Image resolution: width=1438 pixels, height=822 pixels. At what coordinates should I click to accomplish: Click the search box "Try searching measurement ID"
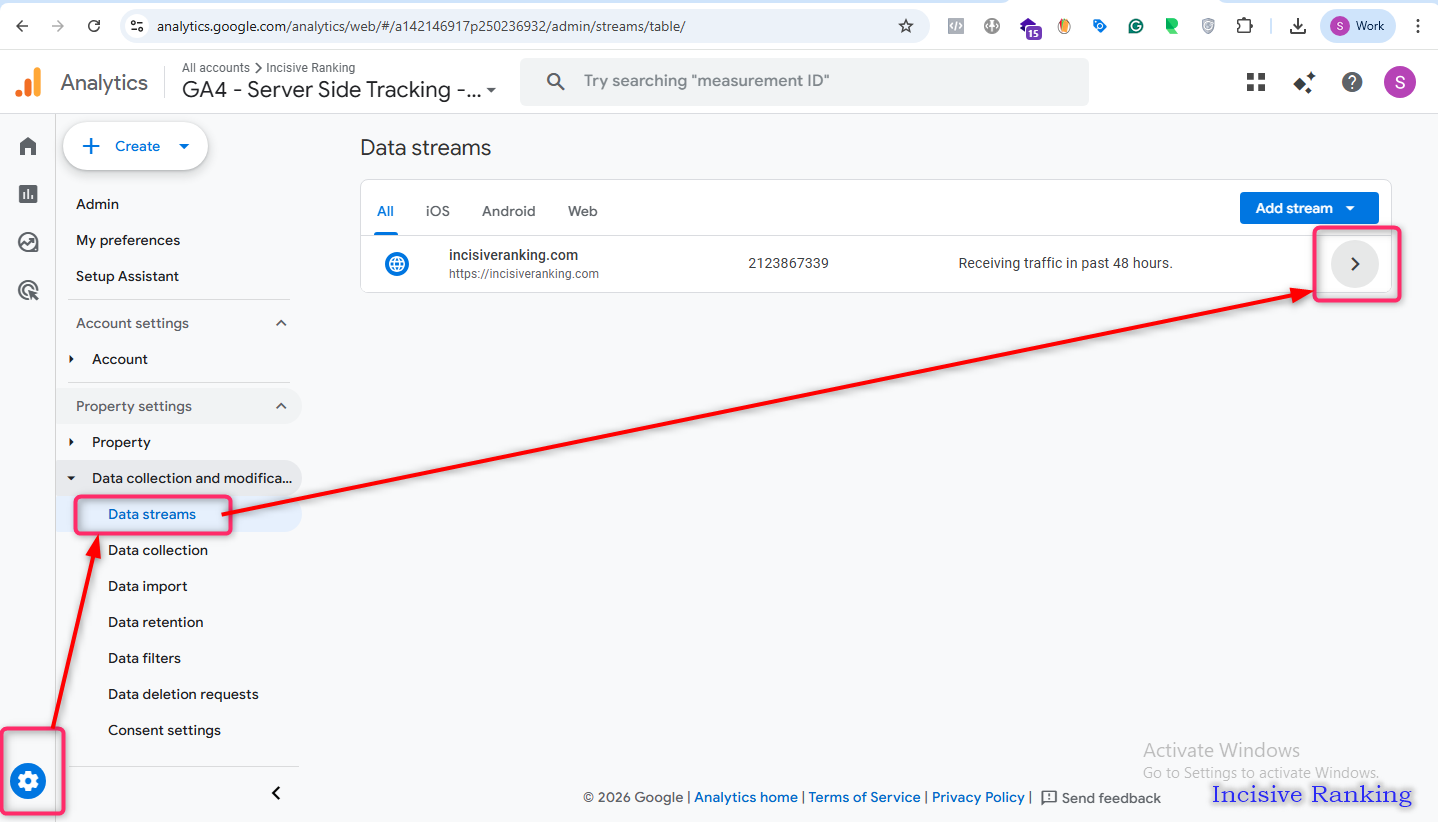pos(804,81)
